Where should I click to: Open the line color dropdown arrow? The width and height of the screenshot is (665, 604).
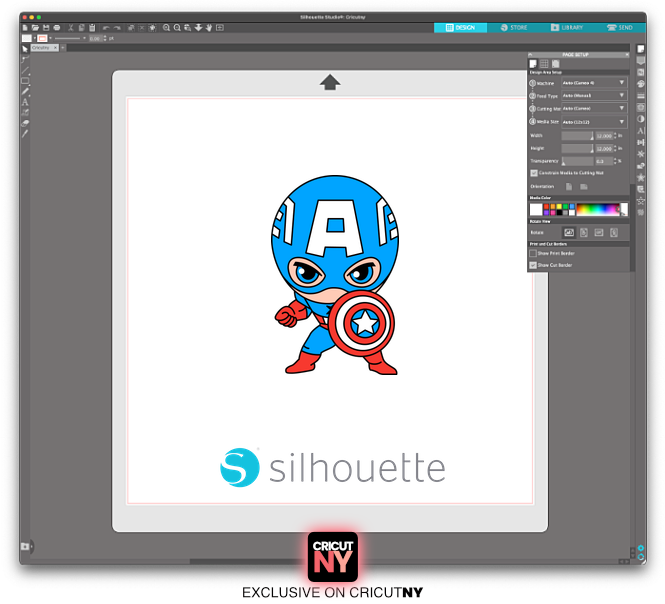(x=50, y=38)
